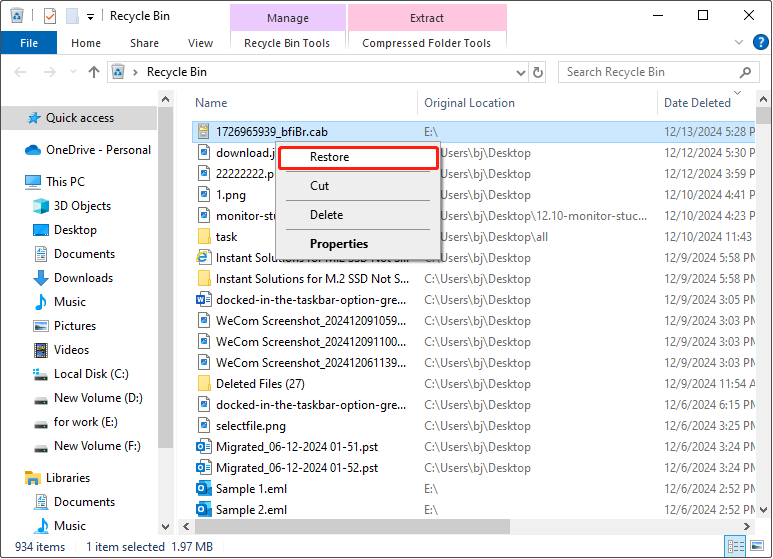
Task: Select the Sample 1.eml file
Action: (x=251, y=489)
